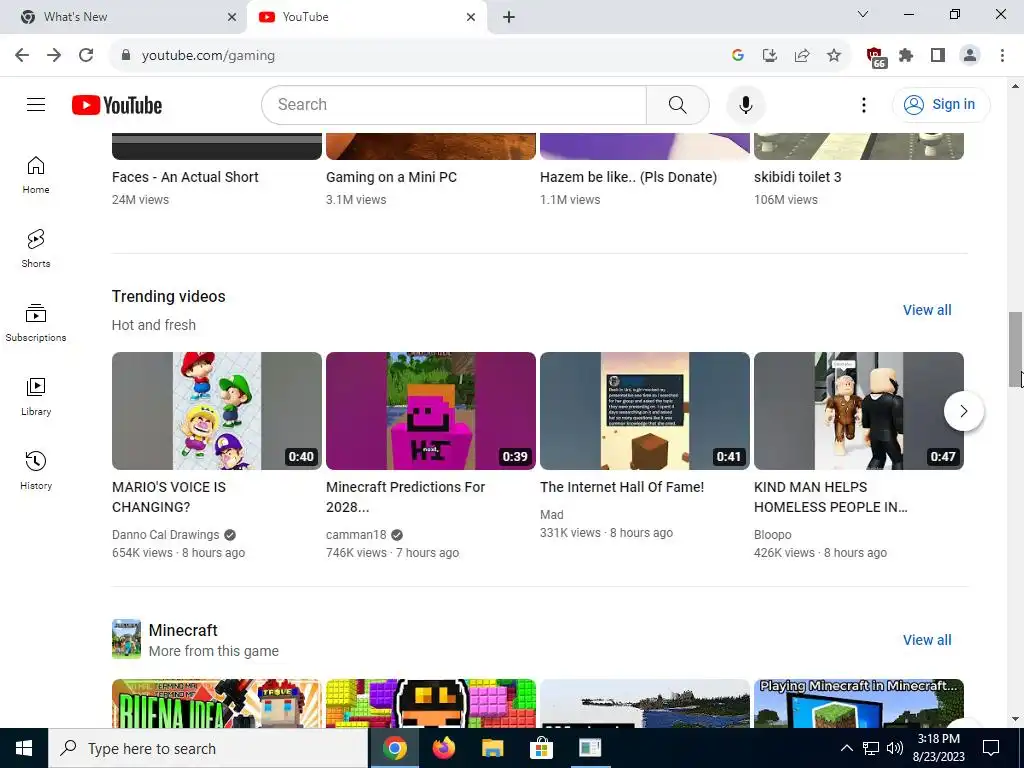Viewport: 1024px width, 768px height.
Task: Play The Internet Hall Of Fame thumbnail
Action: coord(645,411)
